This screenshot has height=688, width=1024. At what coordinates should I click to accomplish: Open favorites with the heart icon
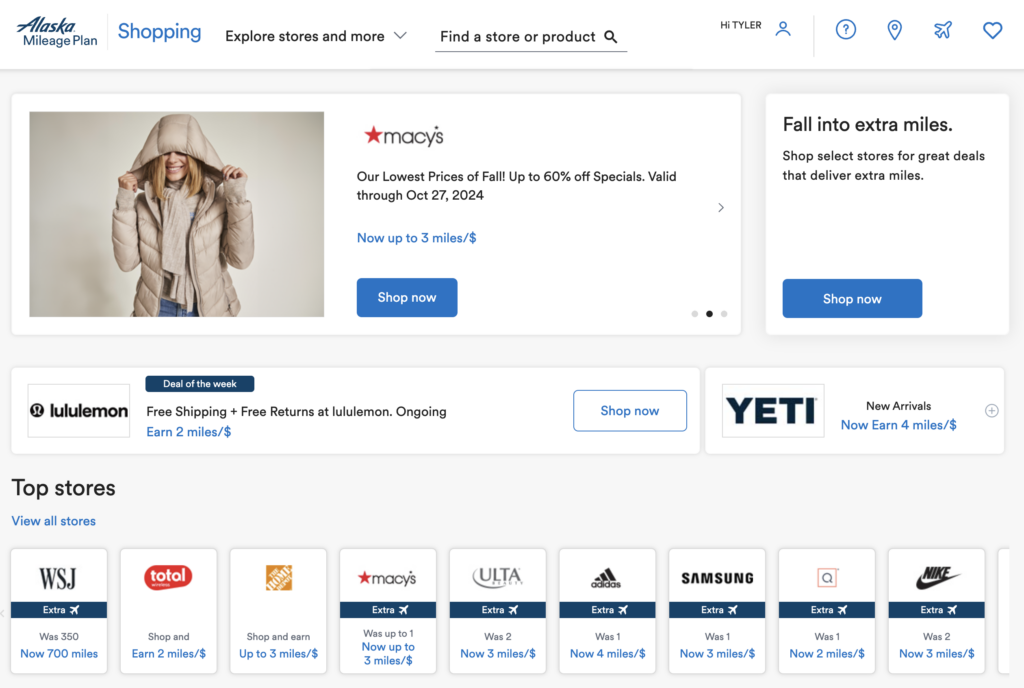pyautogui.click(x=992, y=30)
